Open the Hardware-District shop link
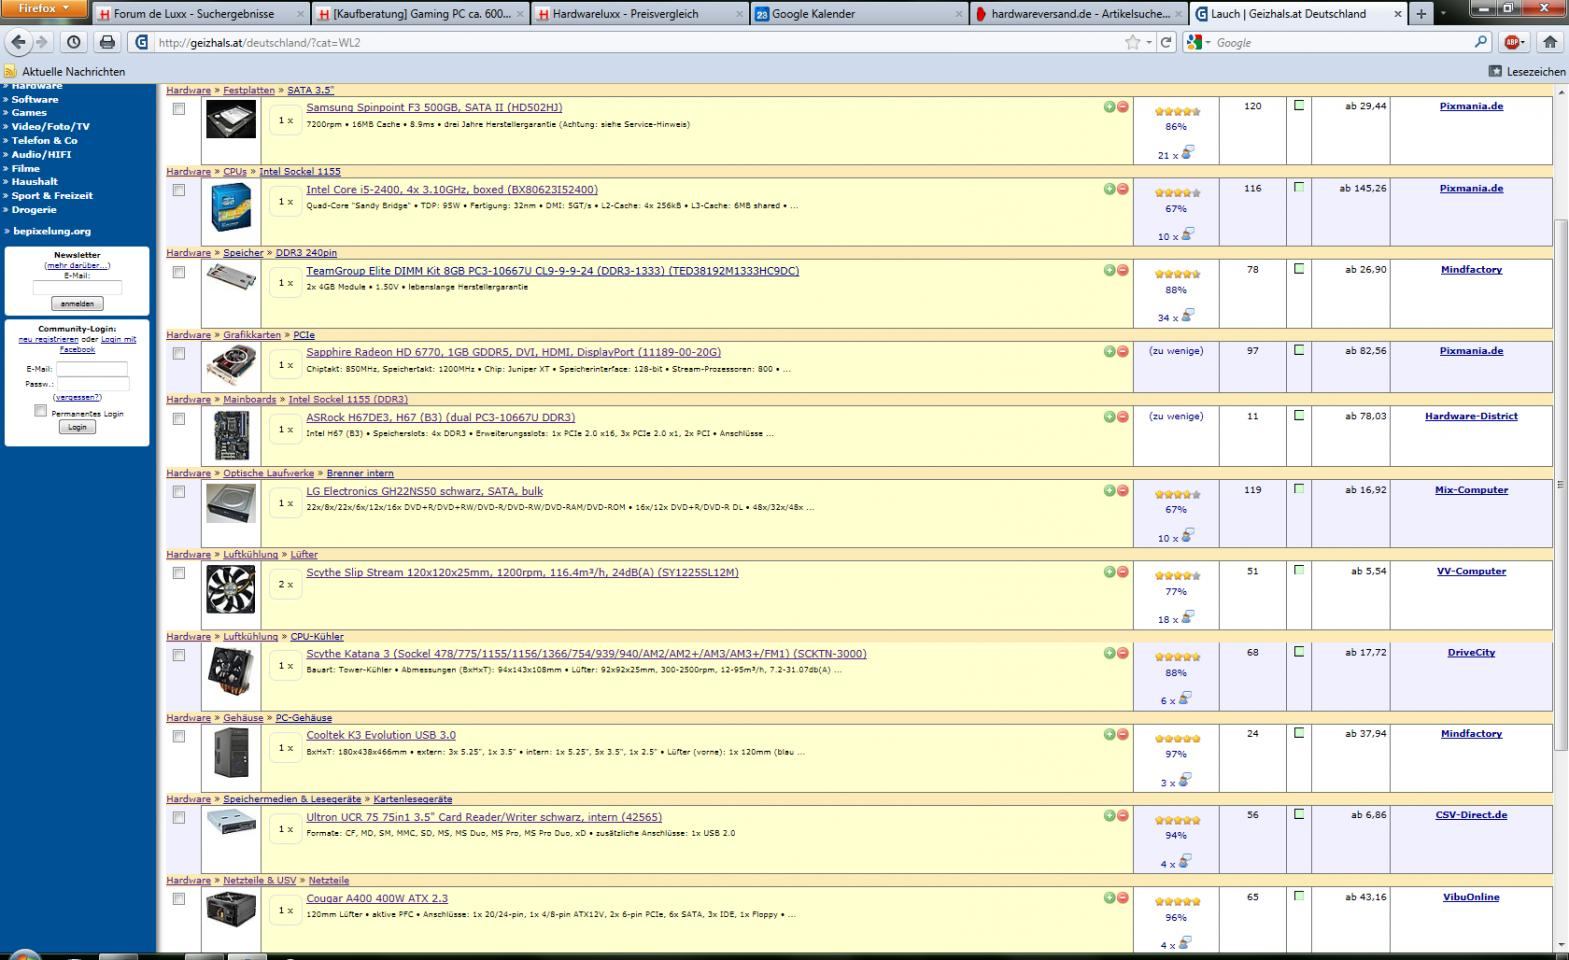 (1471, 416)
